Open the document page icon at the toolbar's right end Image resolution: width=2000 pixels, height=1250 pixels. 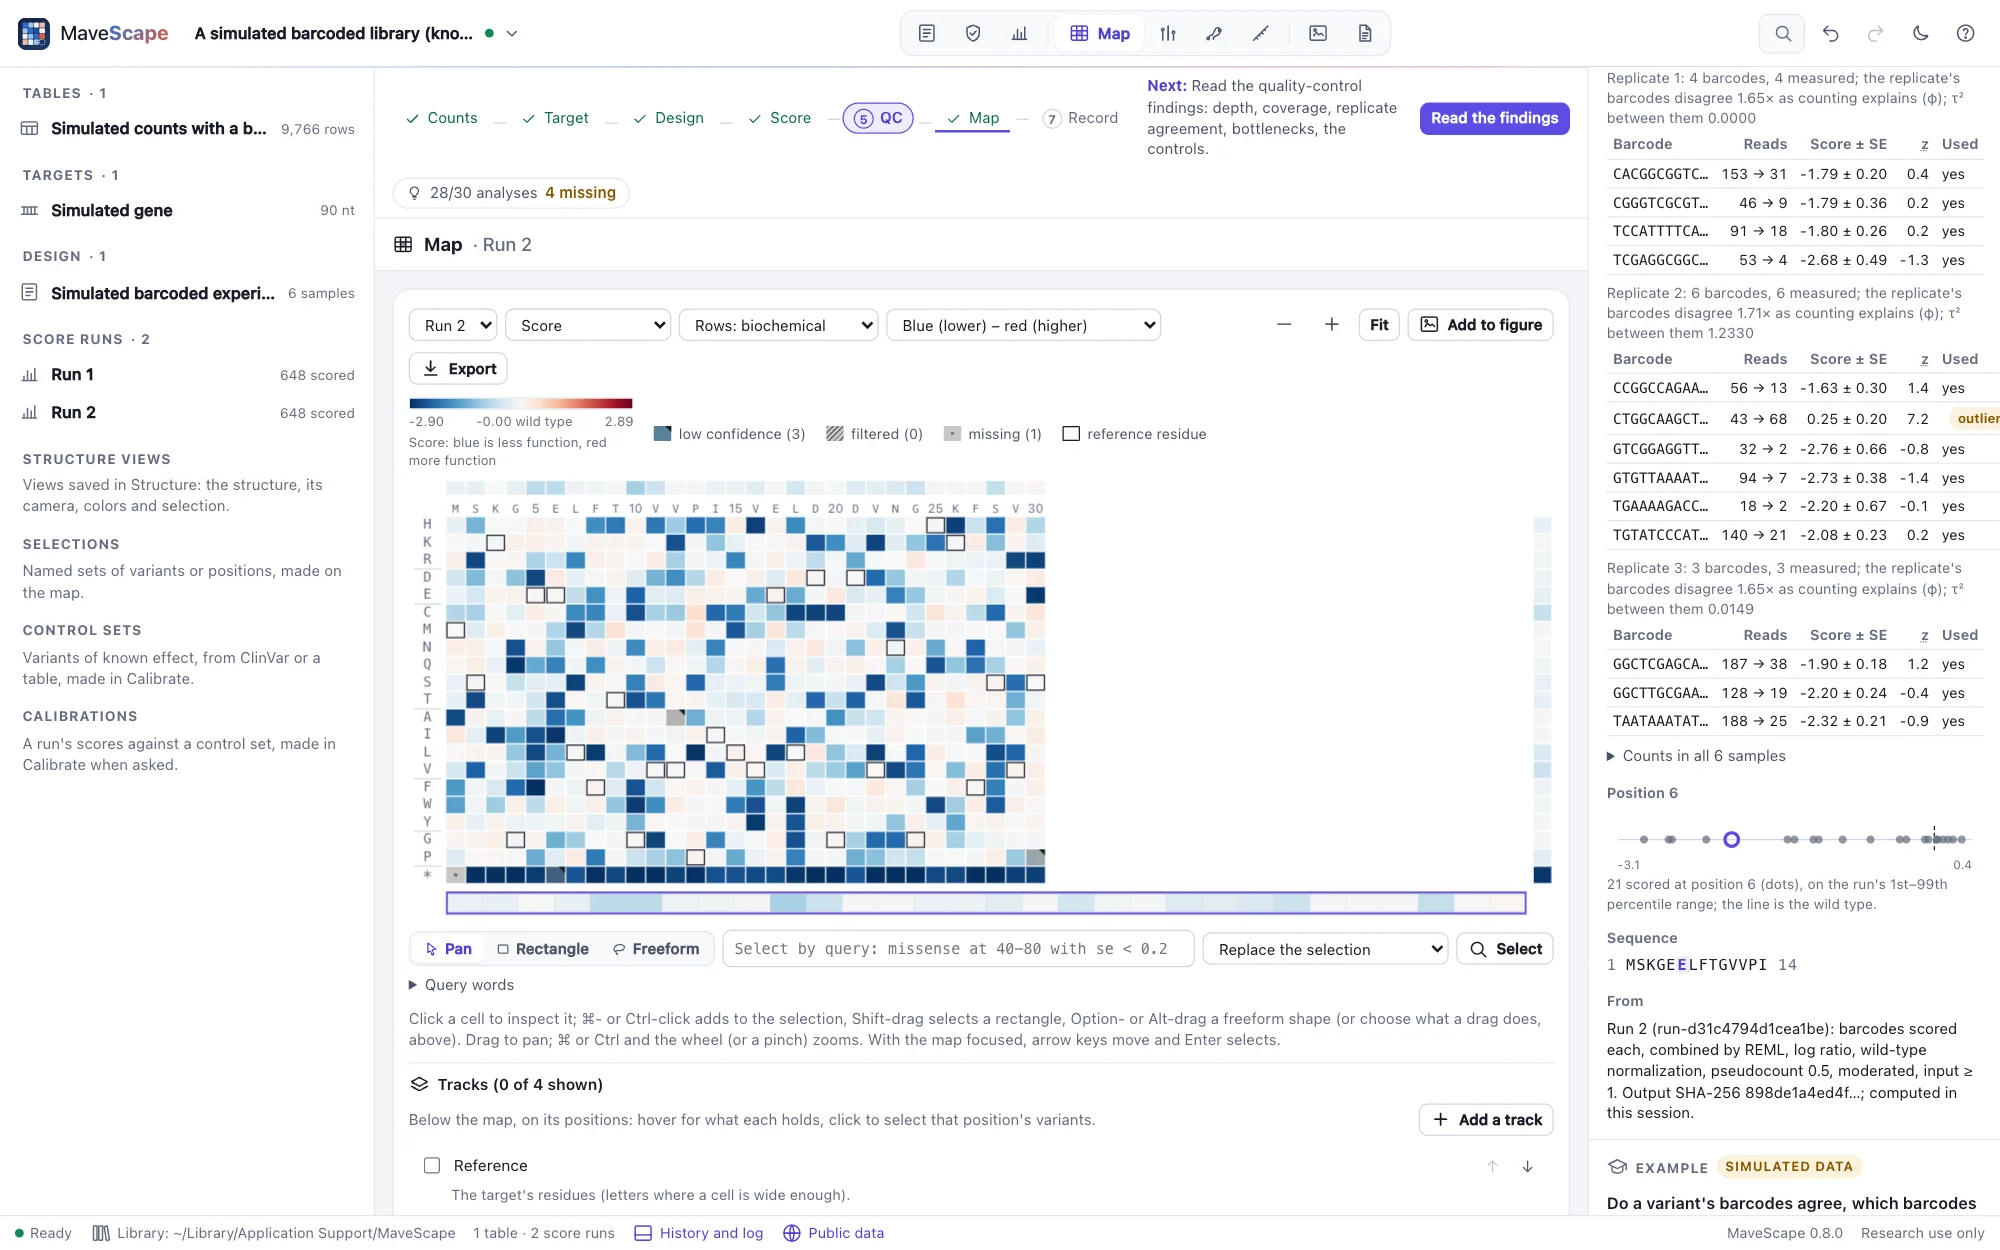point(1364,33)
